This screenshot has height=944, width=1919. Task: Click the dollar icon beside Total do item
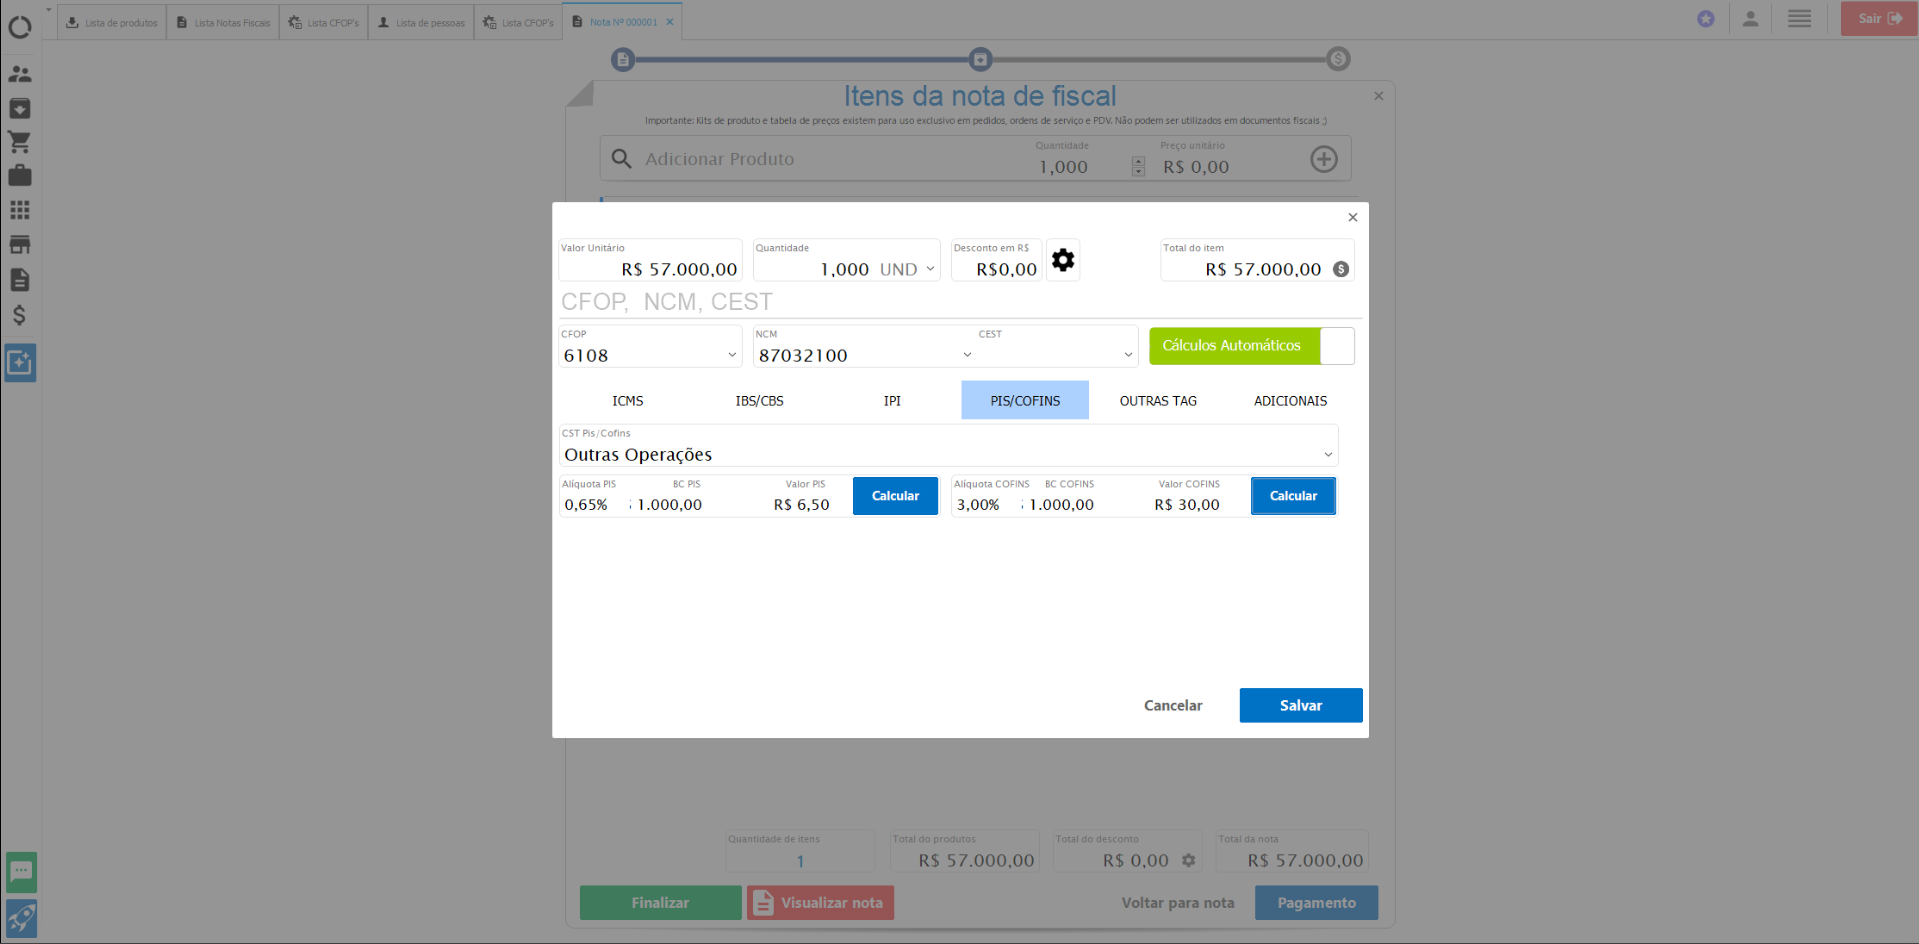click(1341, 269)
